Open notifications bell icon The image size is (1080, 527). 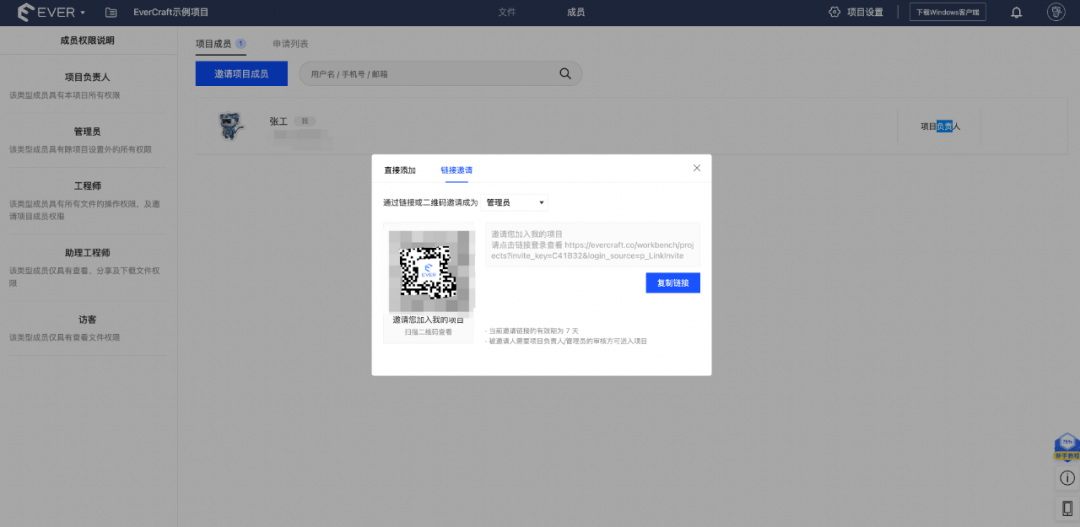(1016, 12)
